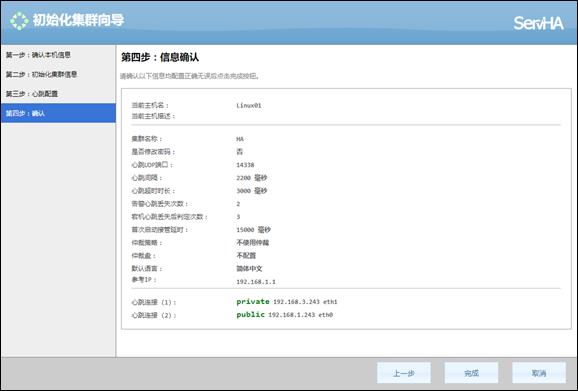Click takeover delay value 15000 毫秒

[254, 230]
